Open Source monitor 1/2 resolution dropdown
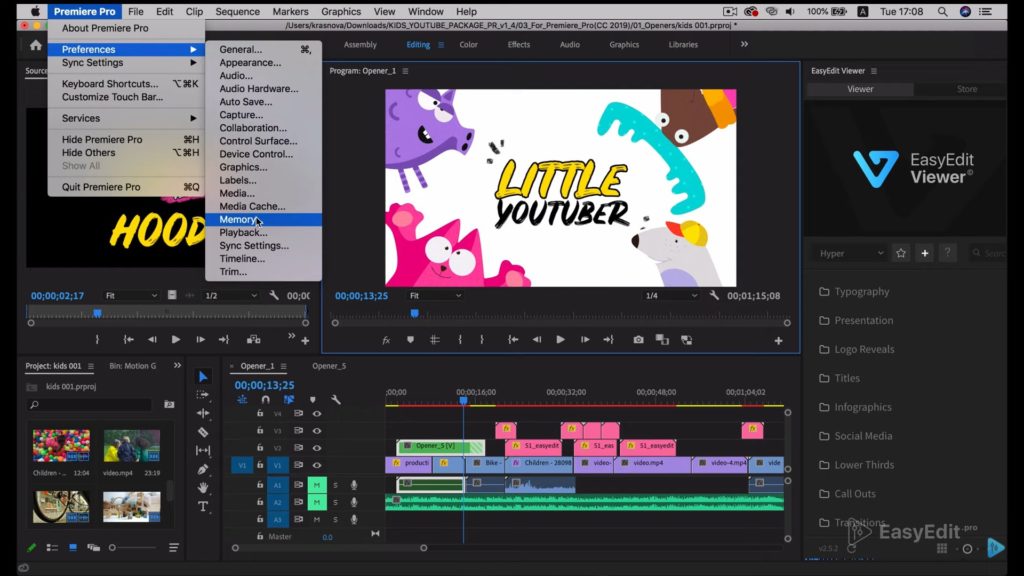Viewport: 1024px width, 576px height. tap(231, 296)
